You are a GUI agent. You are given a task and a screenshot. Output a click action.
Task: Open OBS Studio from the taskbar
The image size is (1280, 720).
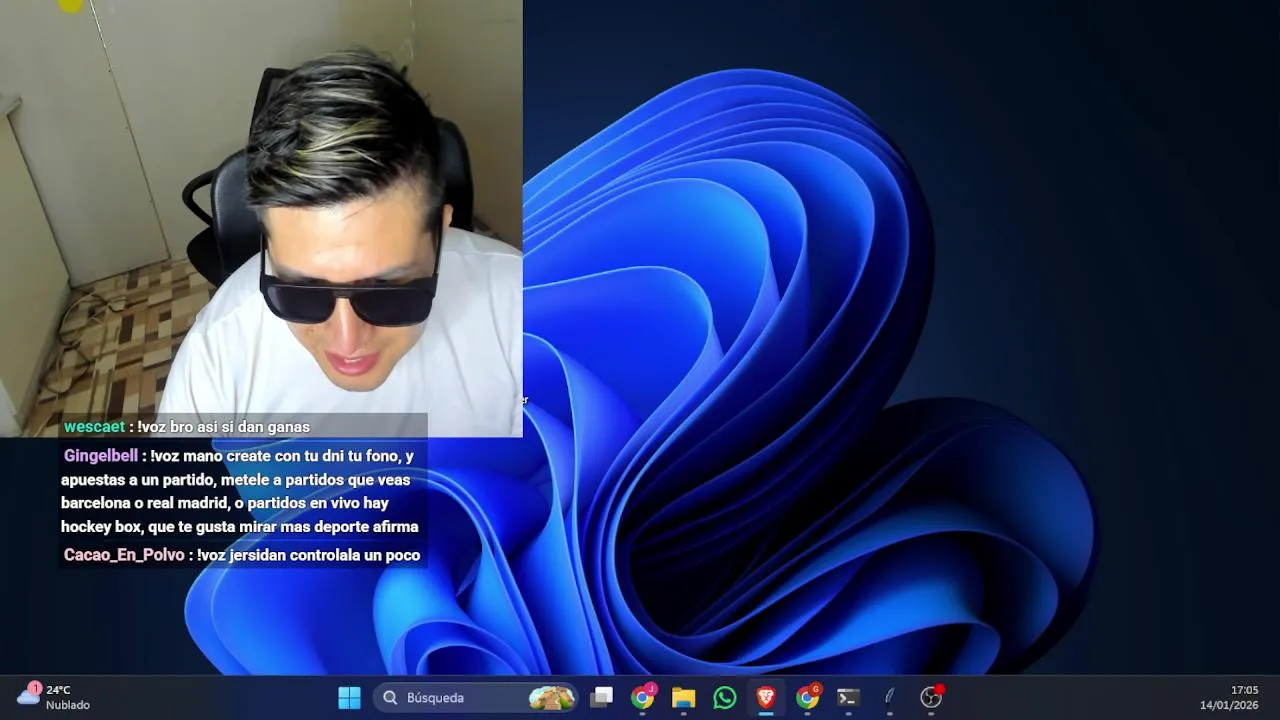point(931,697)
